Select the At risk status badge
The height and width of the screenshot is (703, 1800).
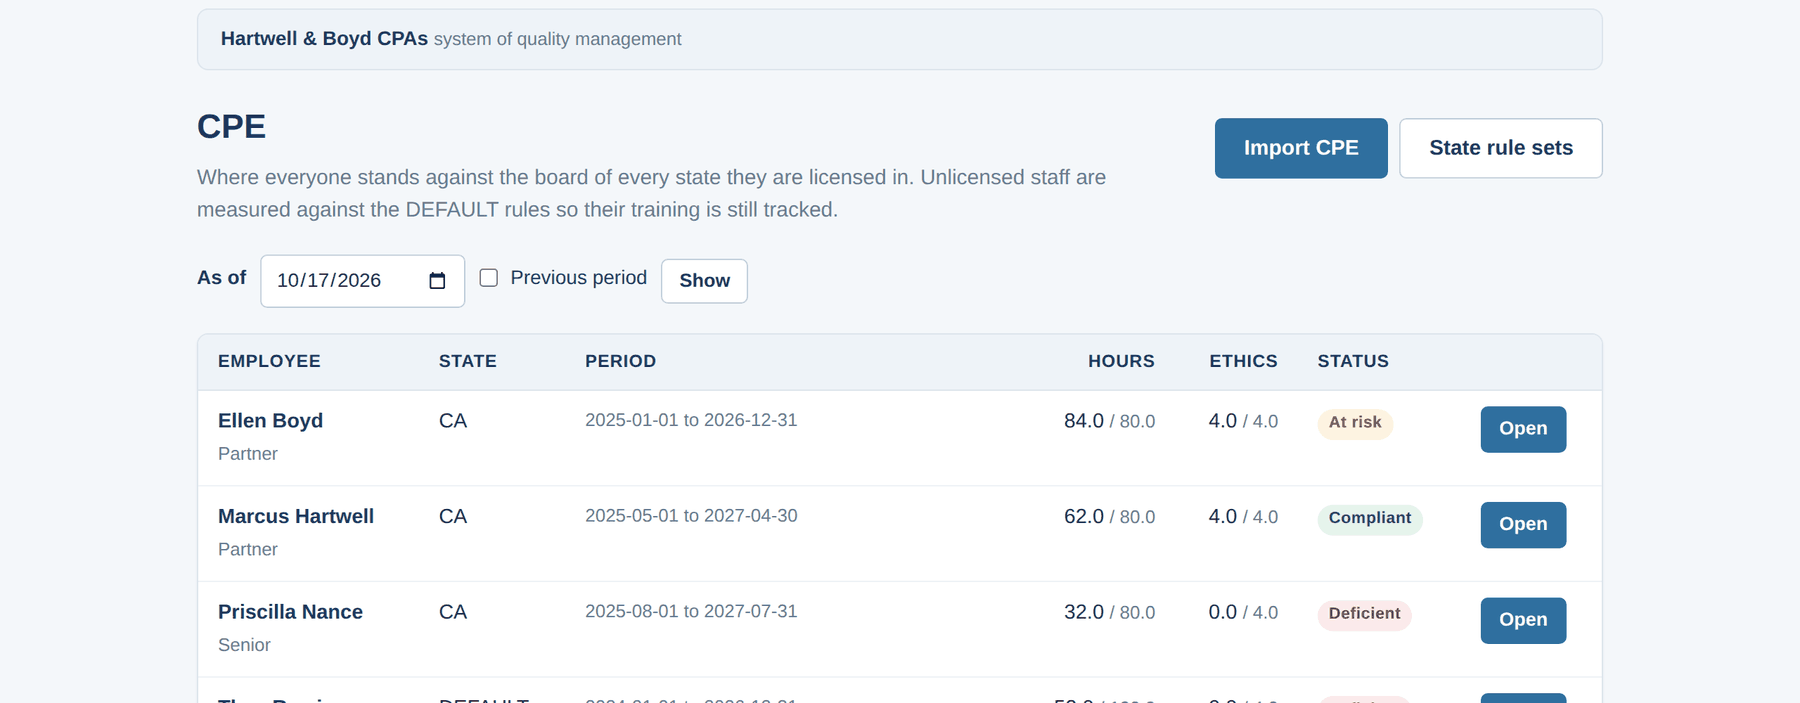(x=1355, y=423)
